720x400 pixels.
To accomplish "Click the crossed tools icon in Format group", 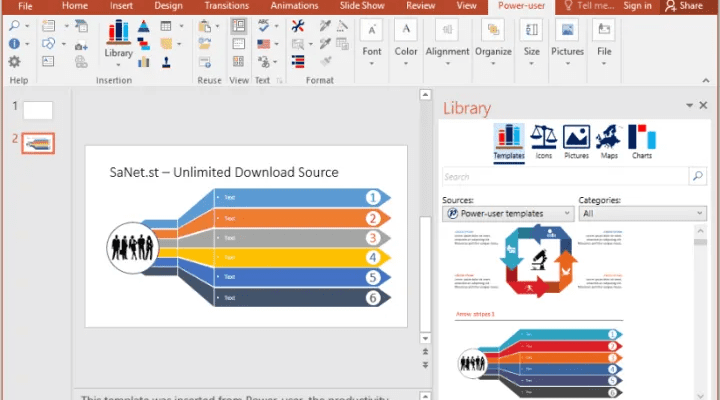I will tap(298, 26).
